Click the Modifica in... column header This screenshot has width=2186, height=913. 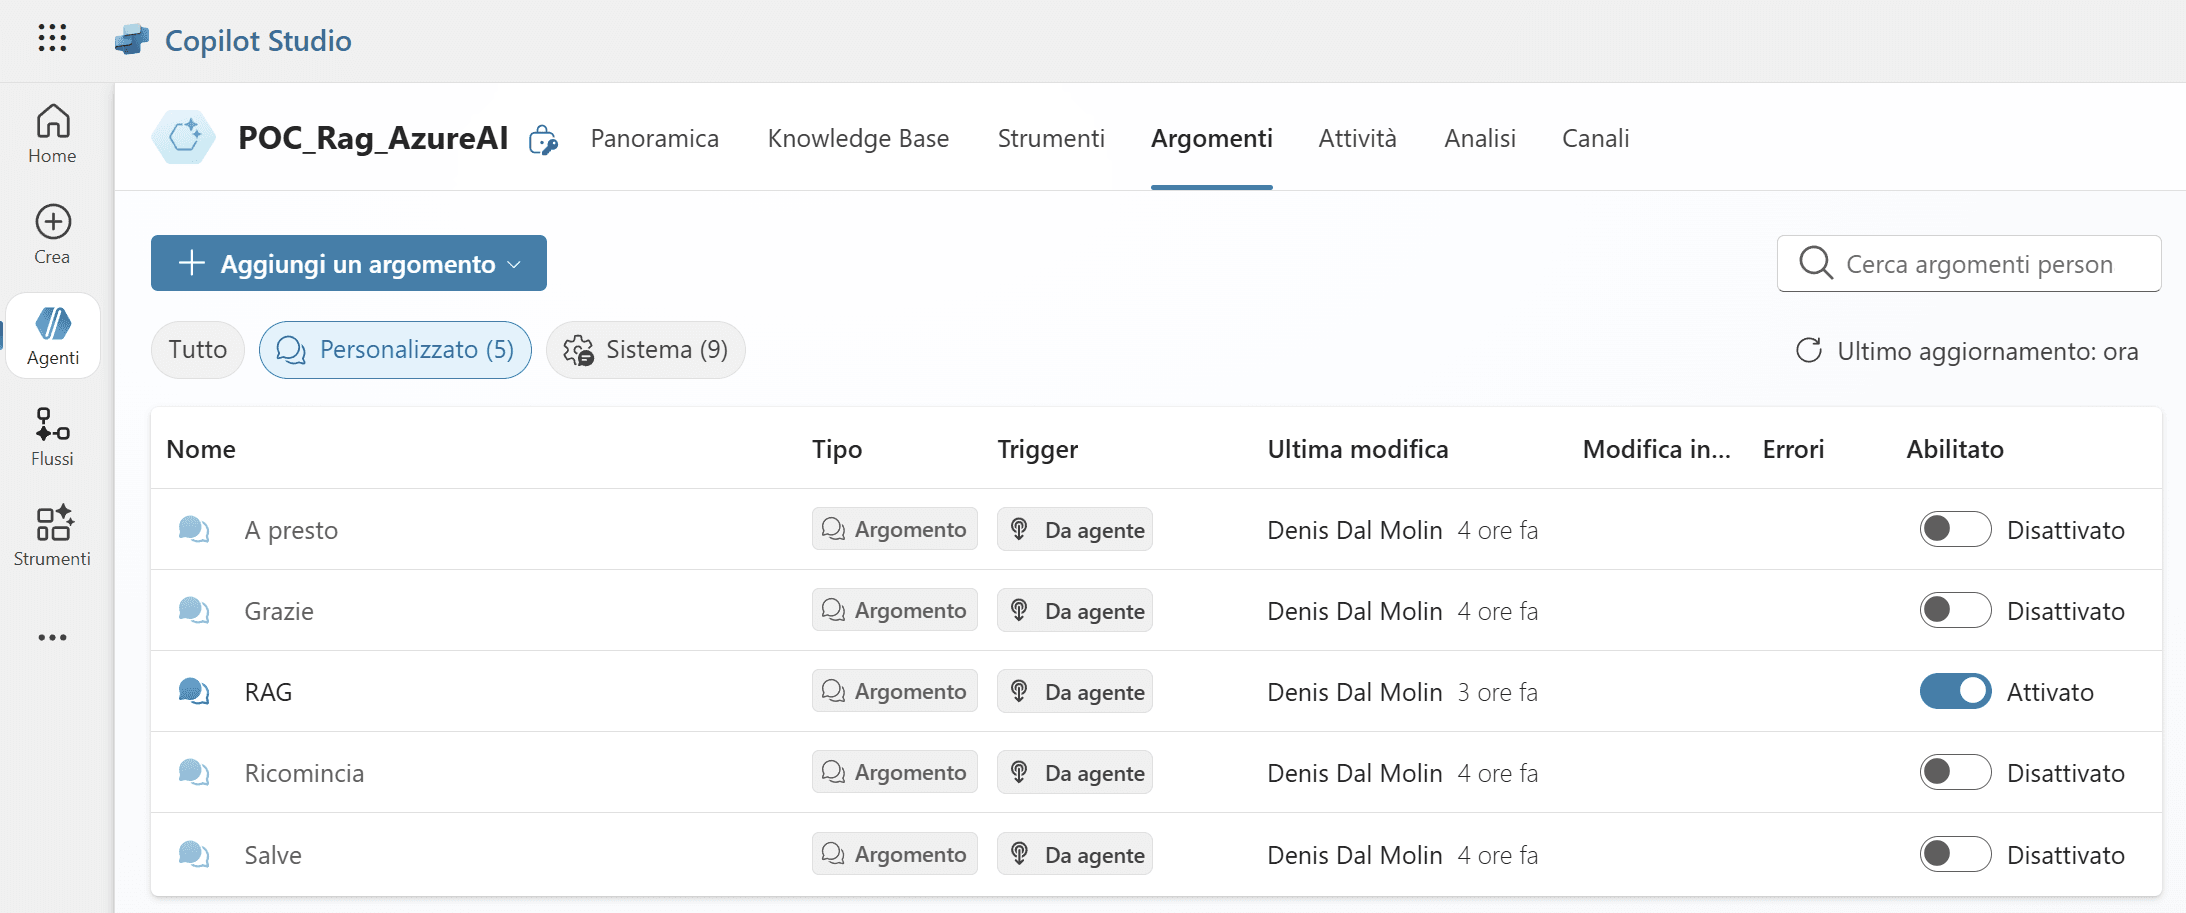1656,449
